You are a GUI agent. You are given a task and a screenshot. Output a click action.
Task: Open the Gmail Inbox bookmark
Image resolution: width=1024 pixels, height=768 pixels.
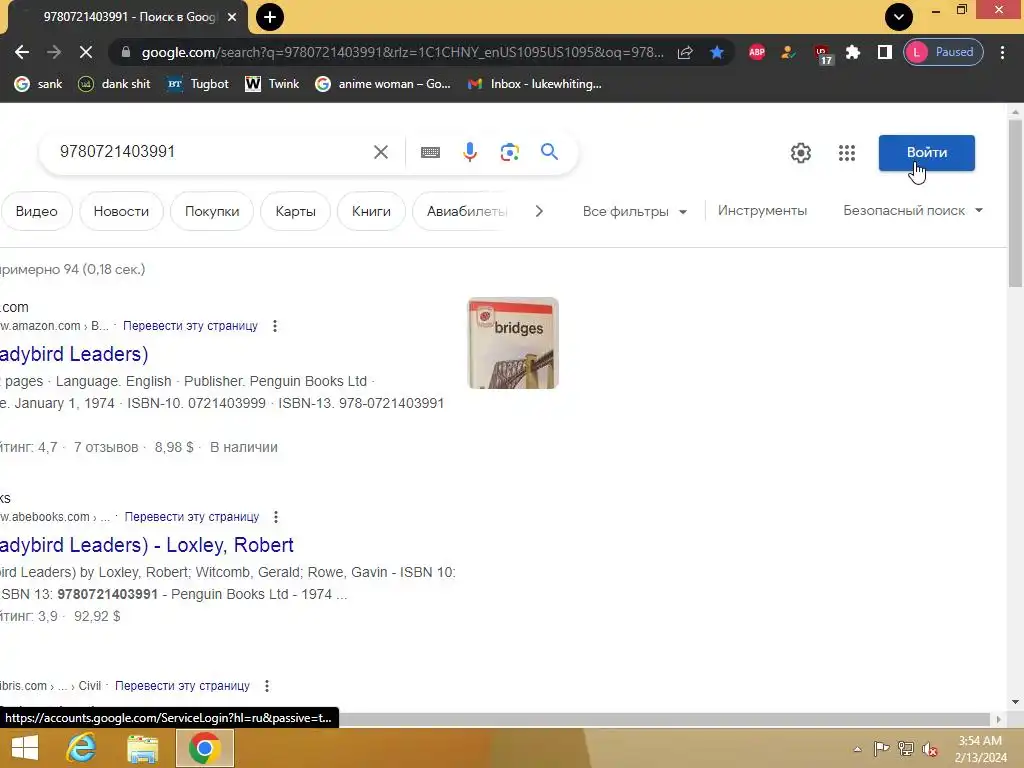pos(535,84)
